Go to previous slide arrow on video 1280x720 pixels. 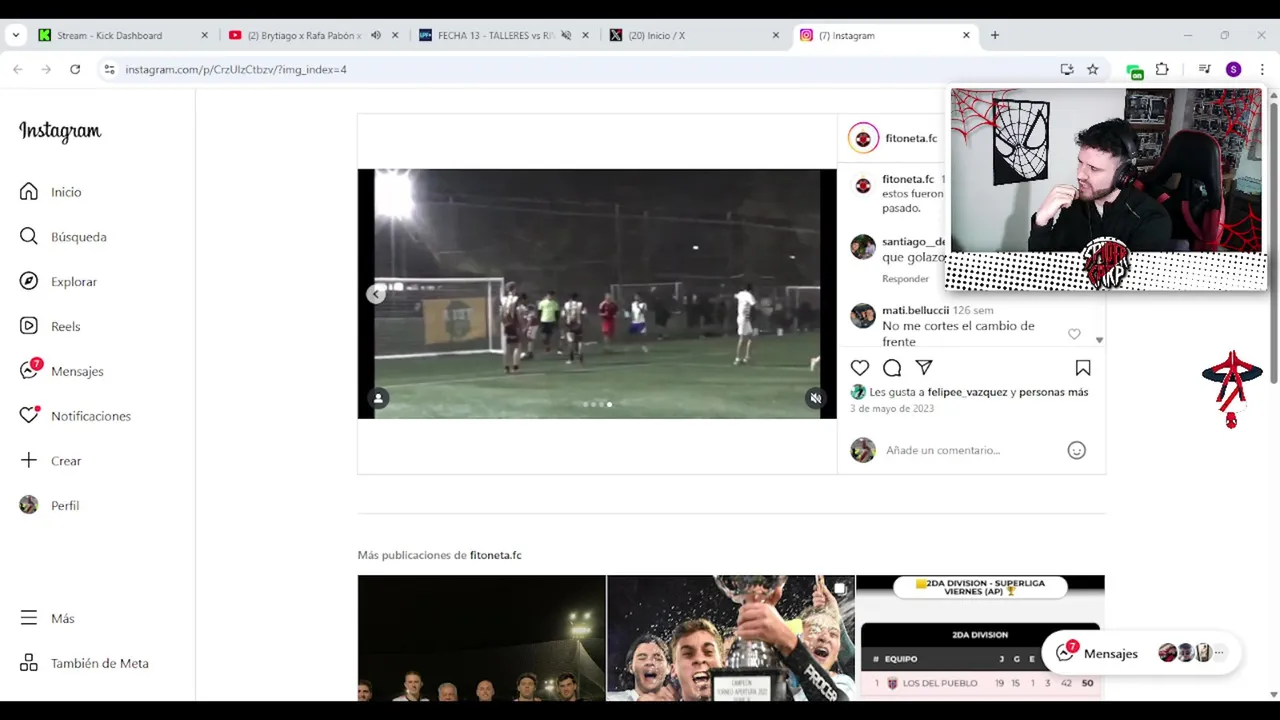[375, 294]
